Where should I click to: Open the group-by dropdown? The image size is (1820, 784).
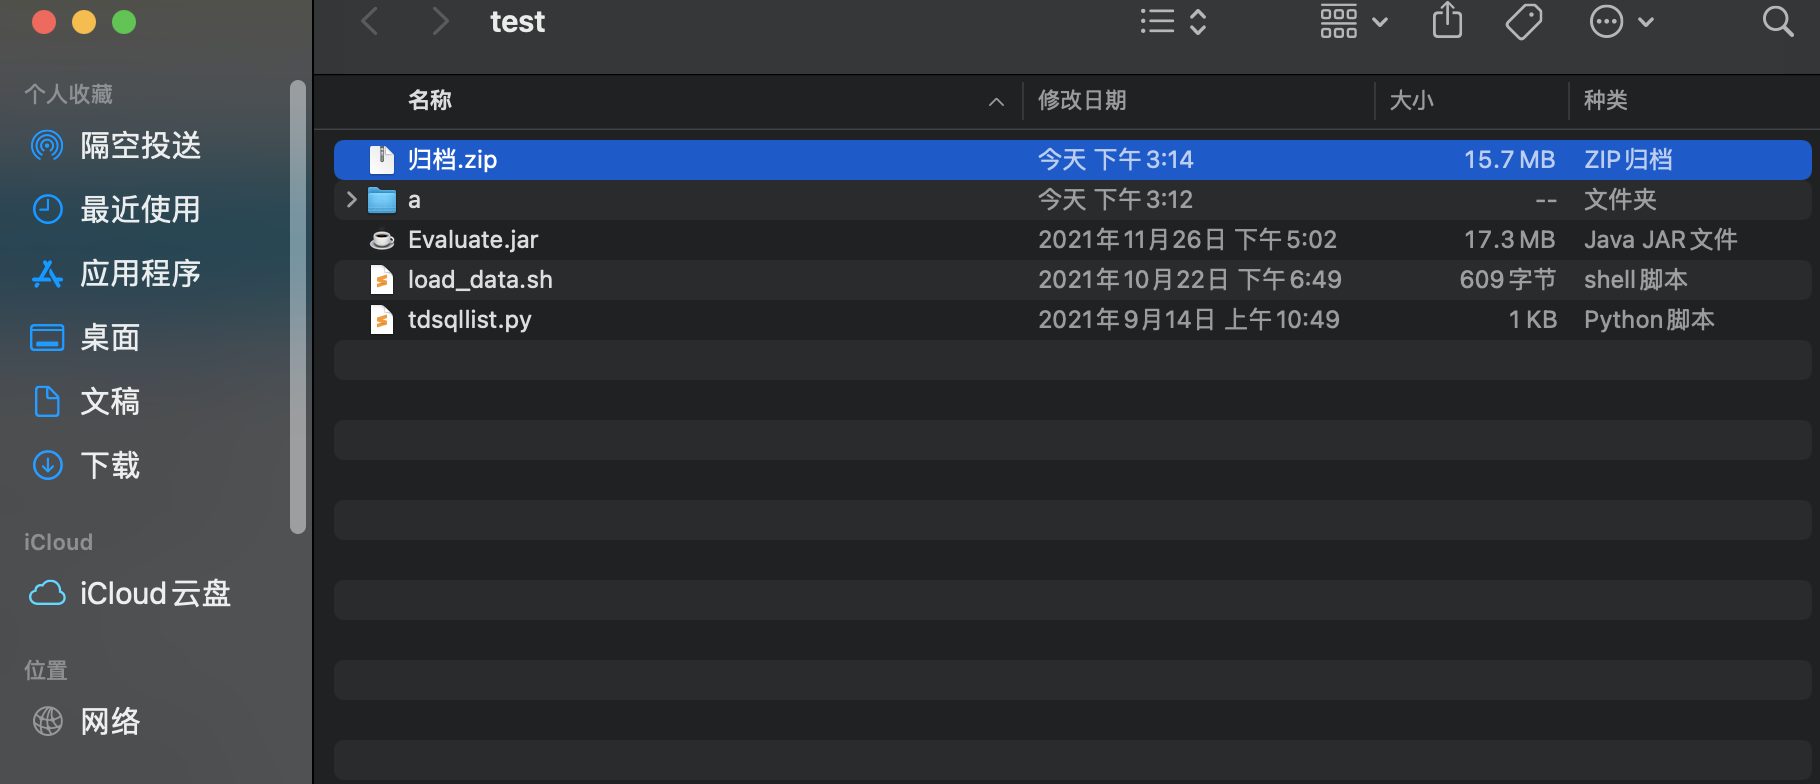pos(1353,21)
